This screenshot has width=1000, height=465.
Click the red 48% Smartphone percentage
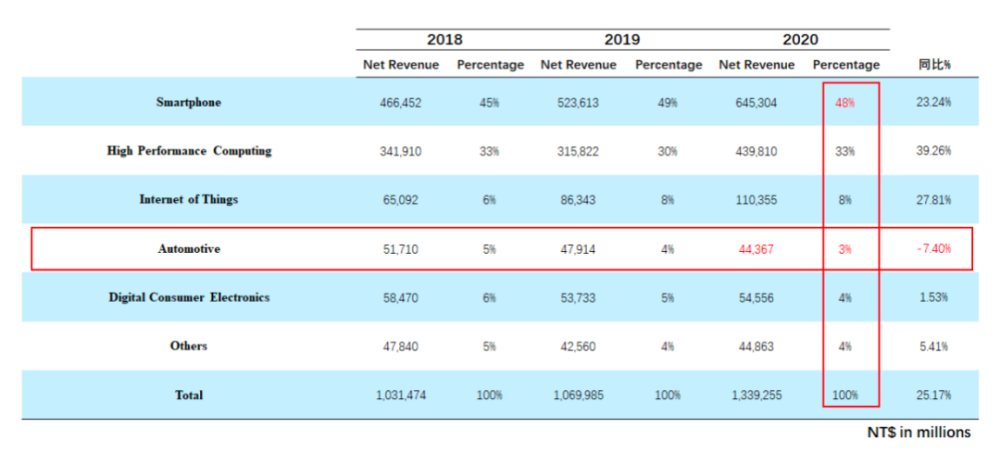click(845, 102)
